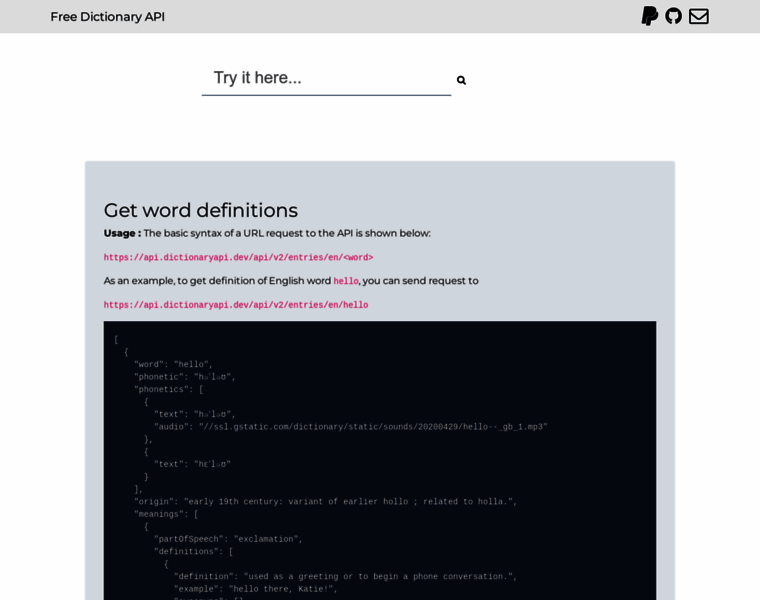Click the "definition" line about greeting
Screen dimensions: 760x600
point(345,577)
